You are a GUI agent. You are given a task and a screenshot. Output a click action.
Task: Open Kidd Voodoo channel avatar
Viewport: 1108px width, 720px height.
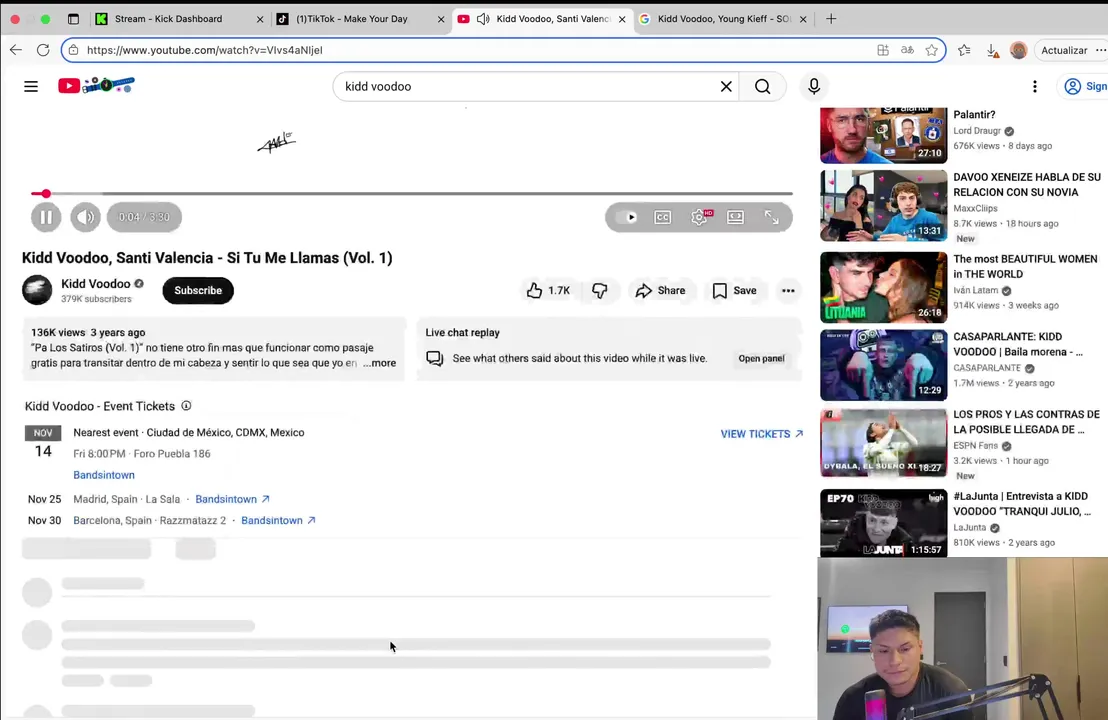coord(37,290)
